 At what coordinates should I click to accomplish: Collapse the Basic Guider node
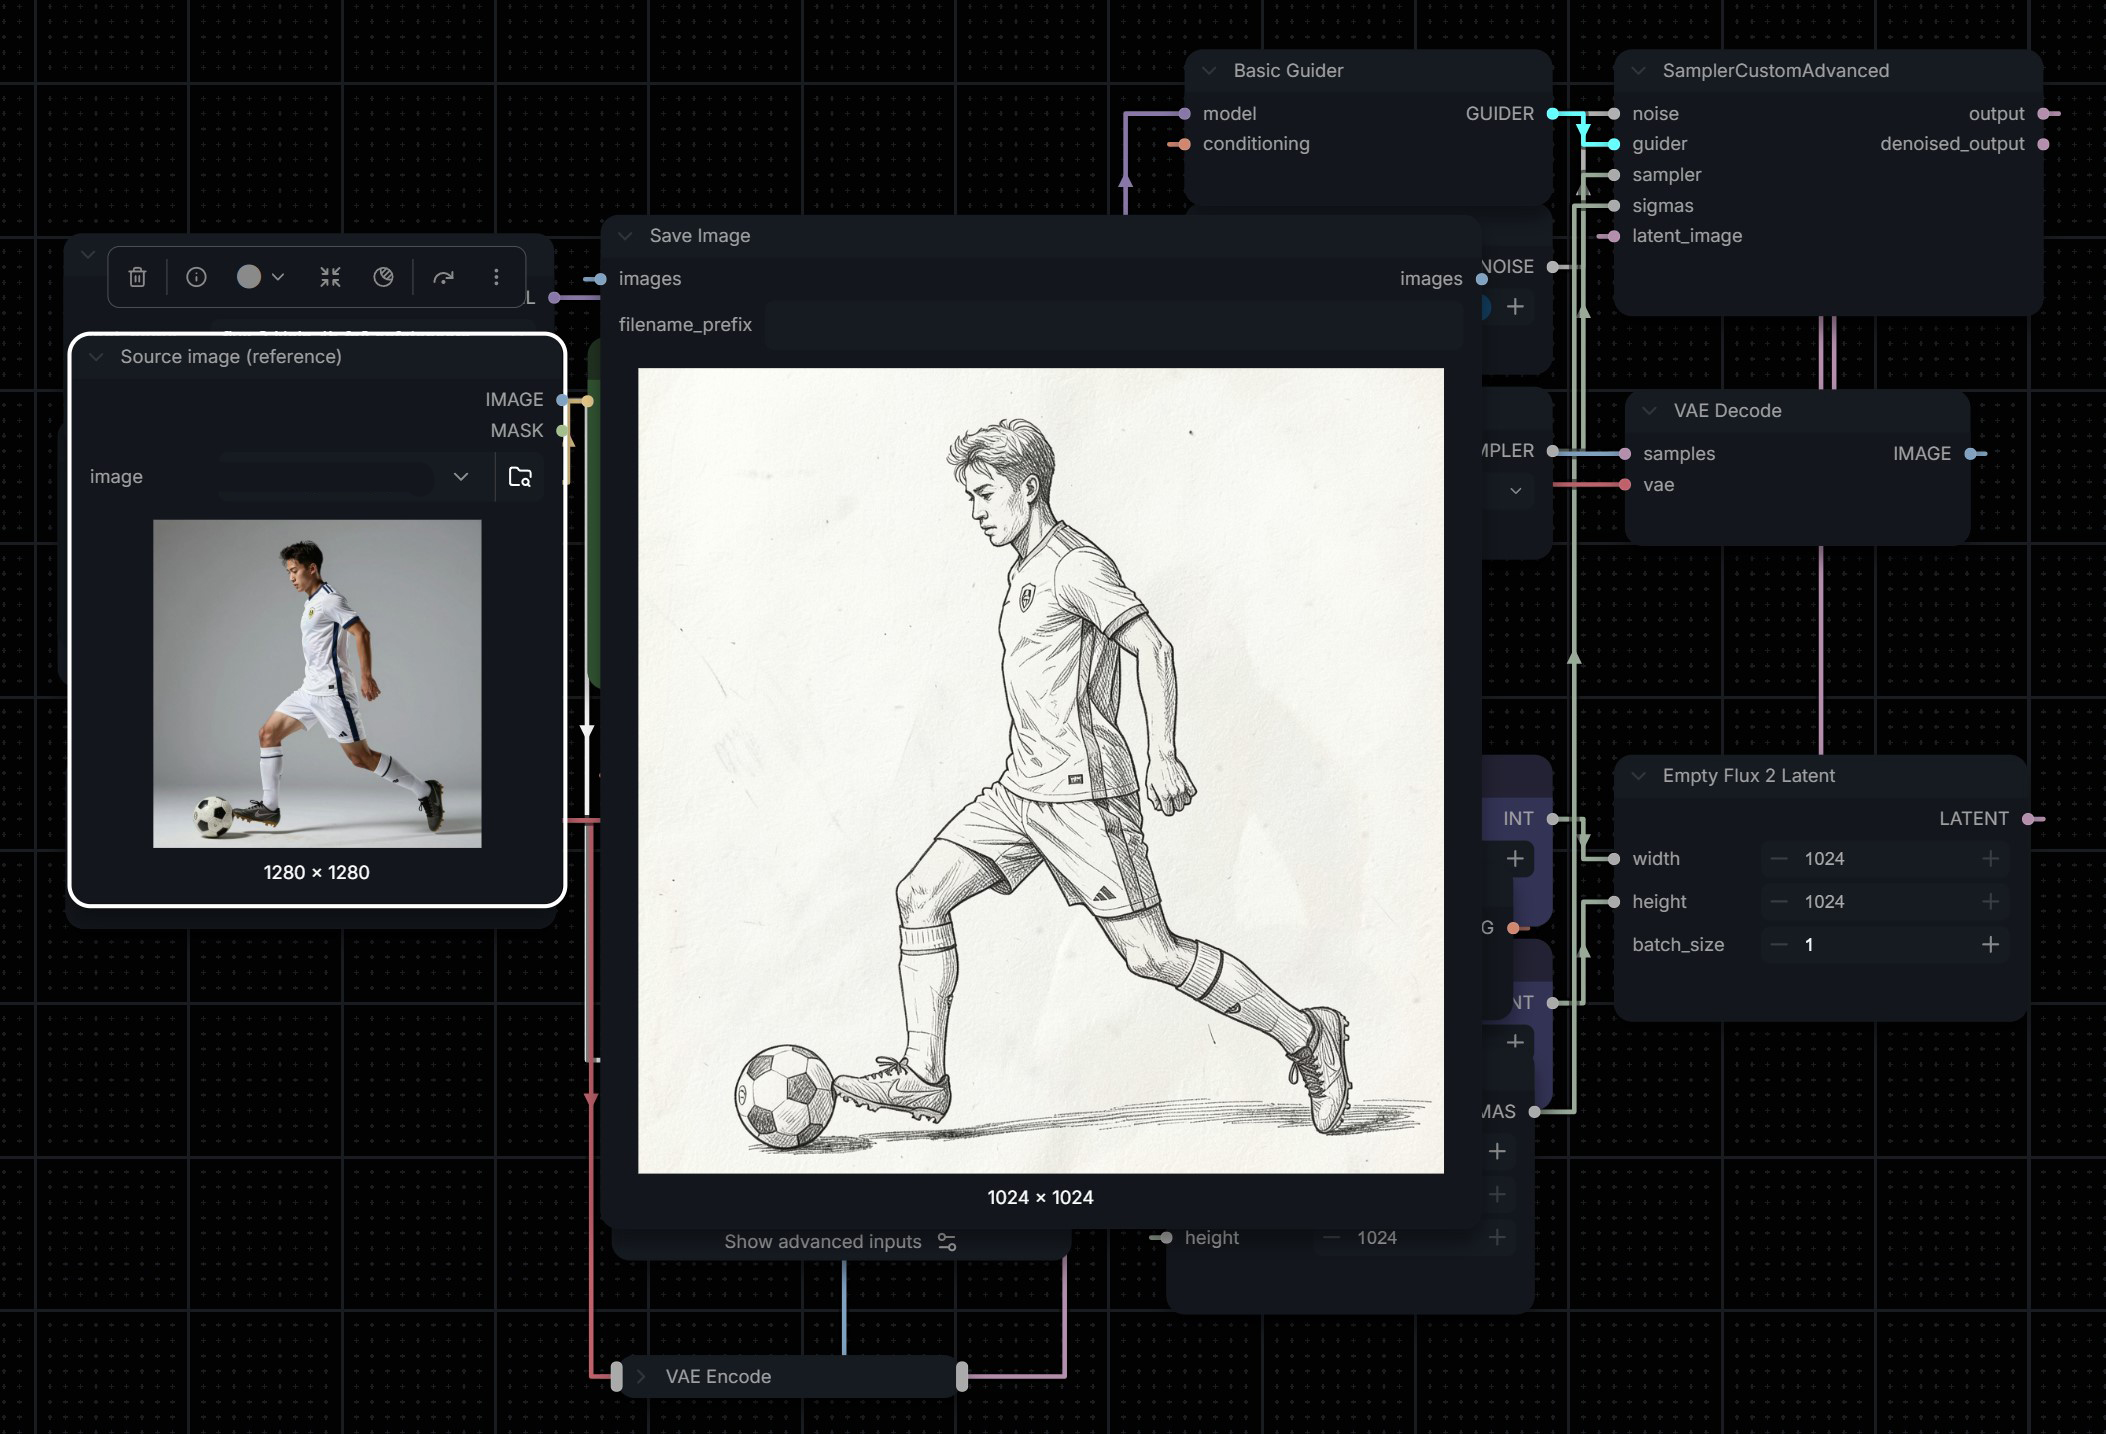click(x=1209, y=71)
